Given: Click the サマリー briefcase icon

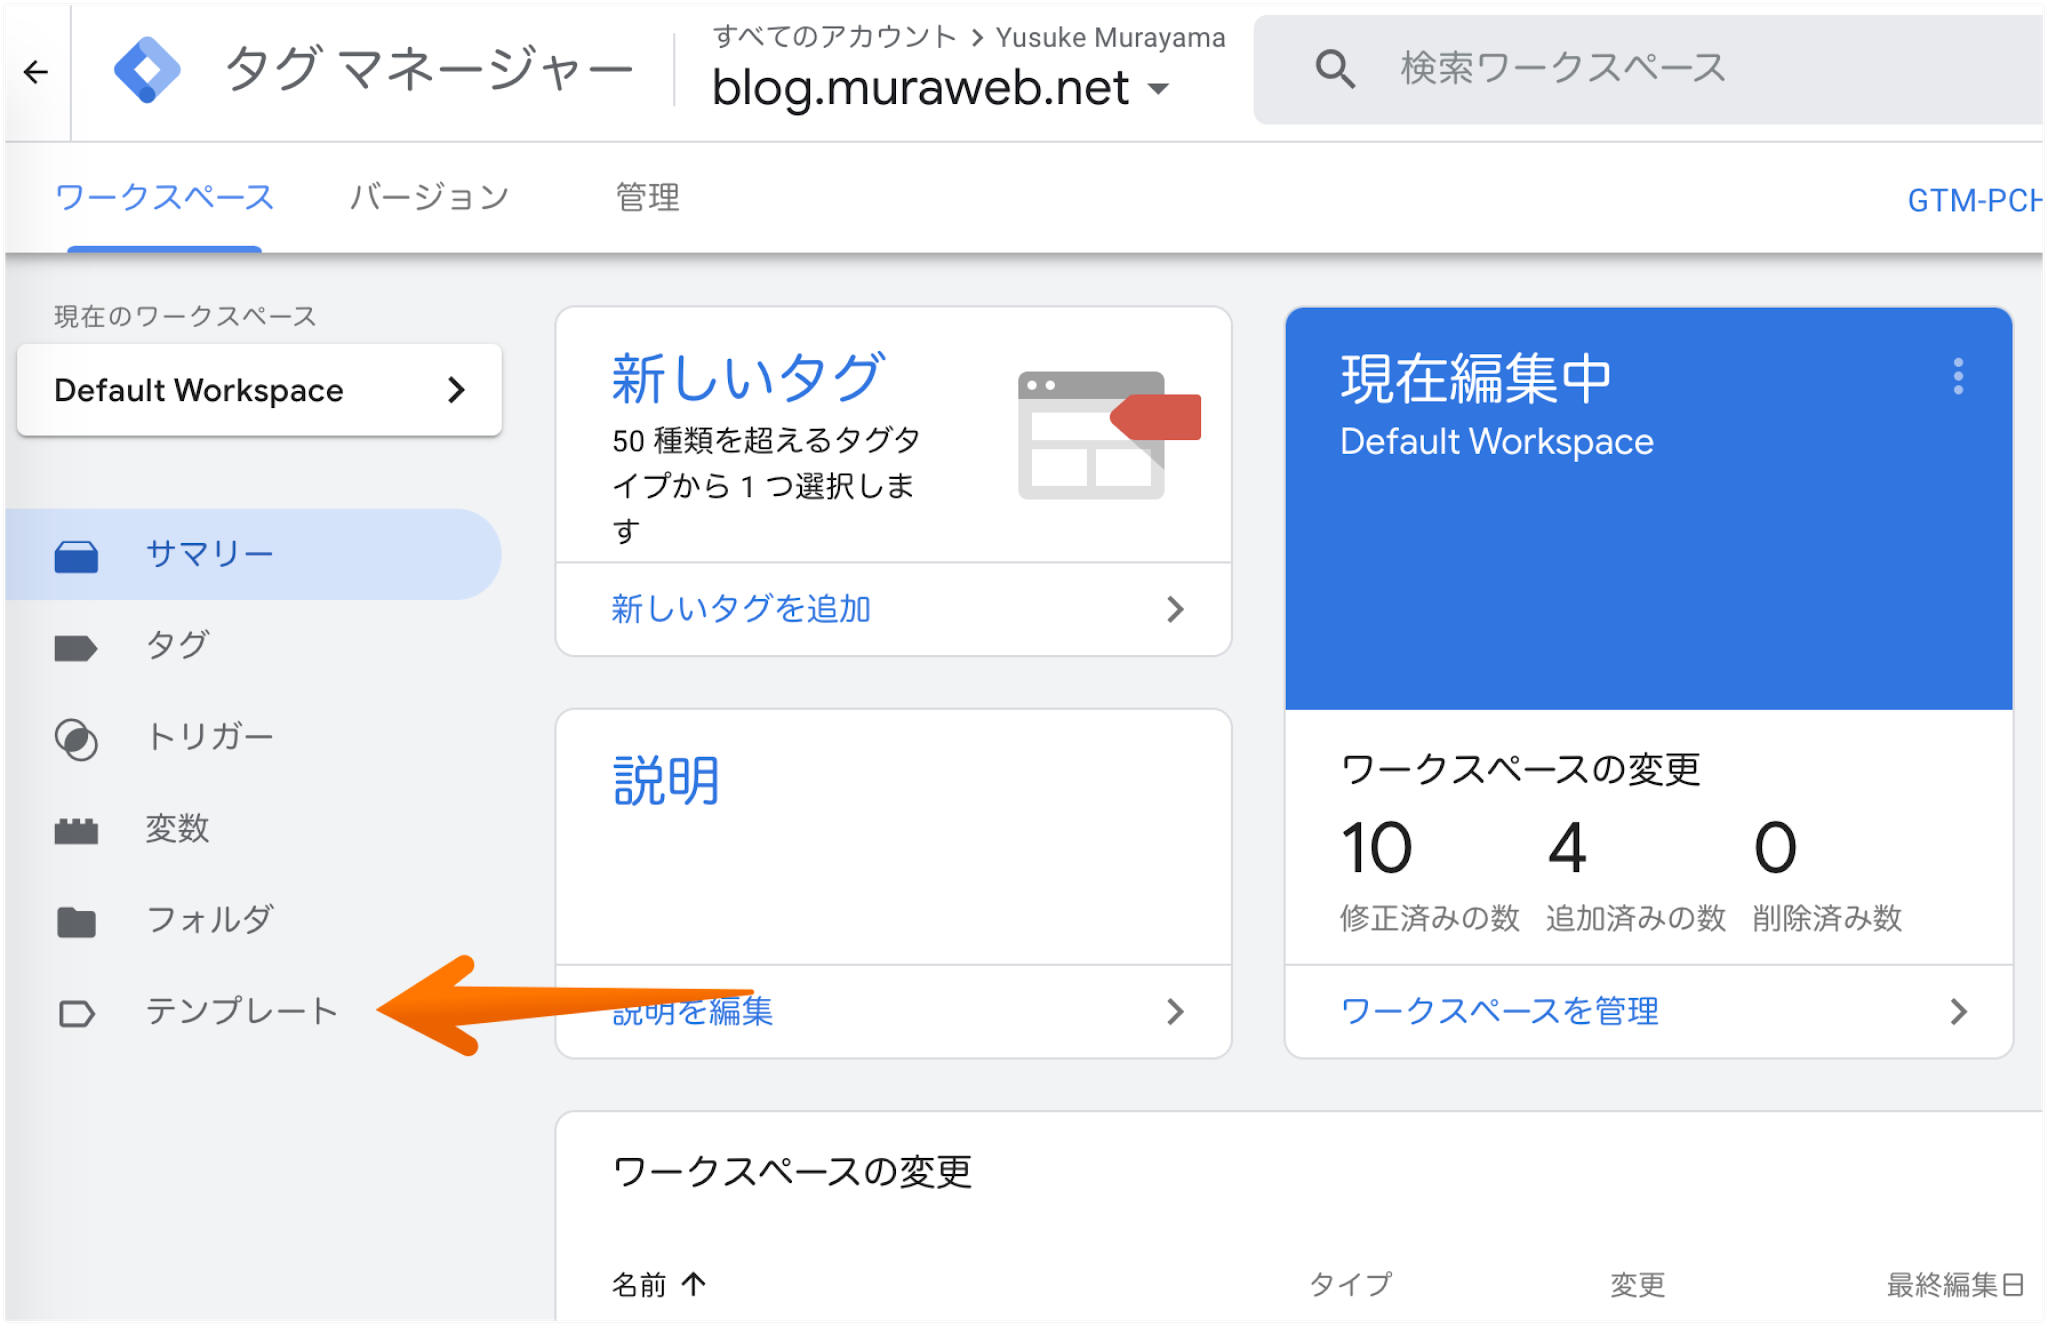Looking at the screenshot, I should point(76,556).
